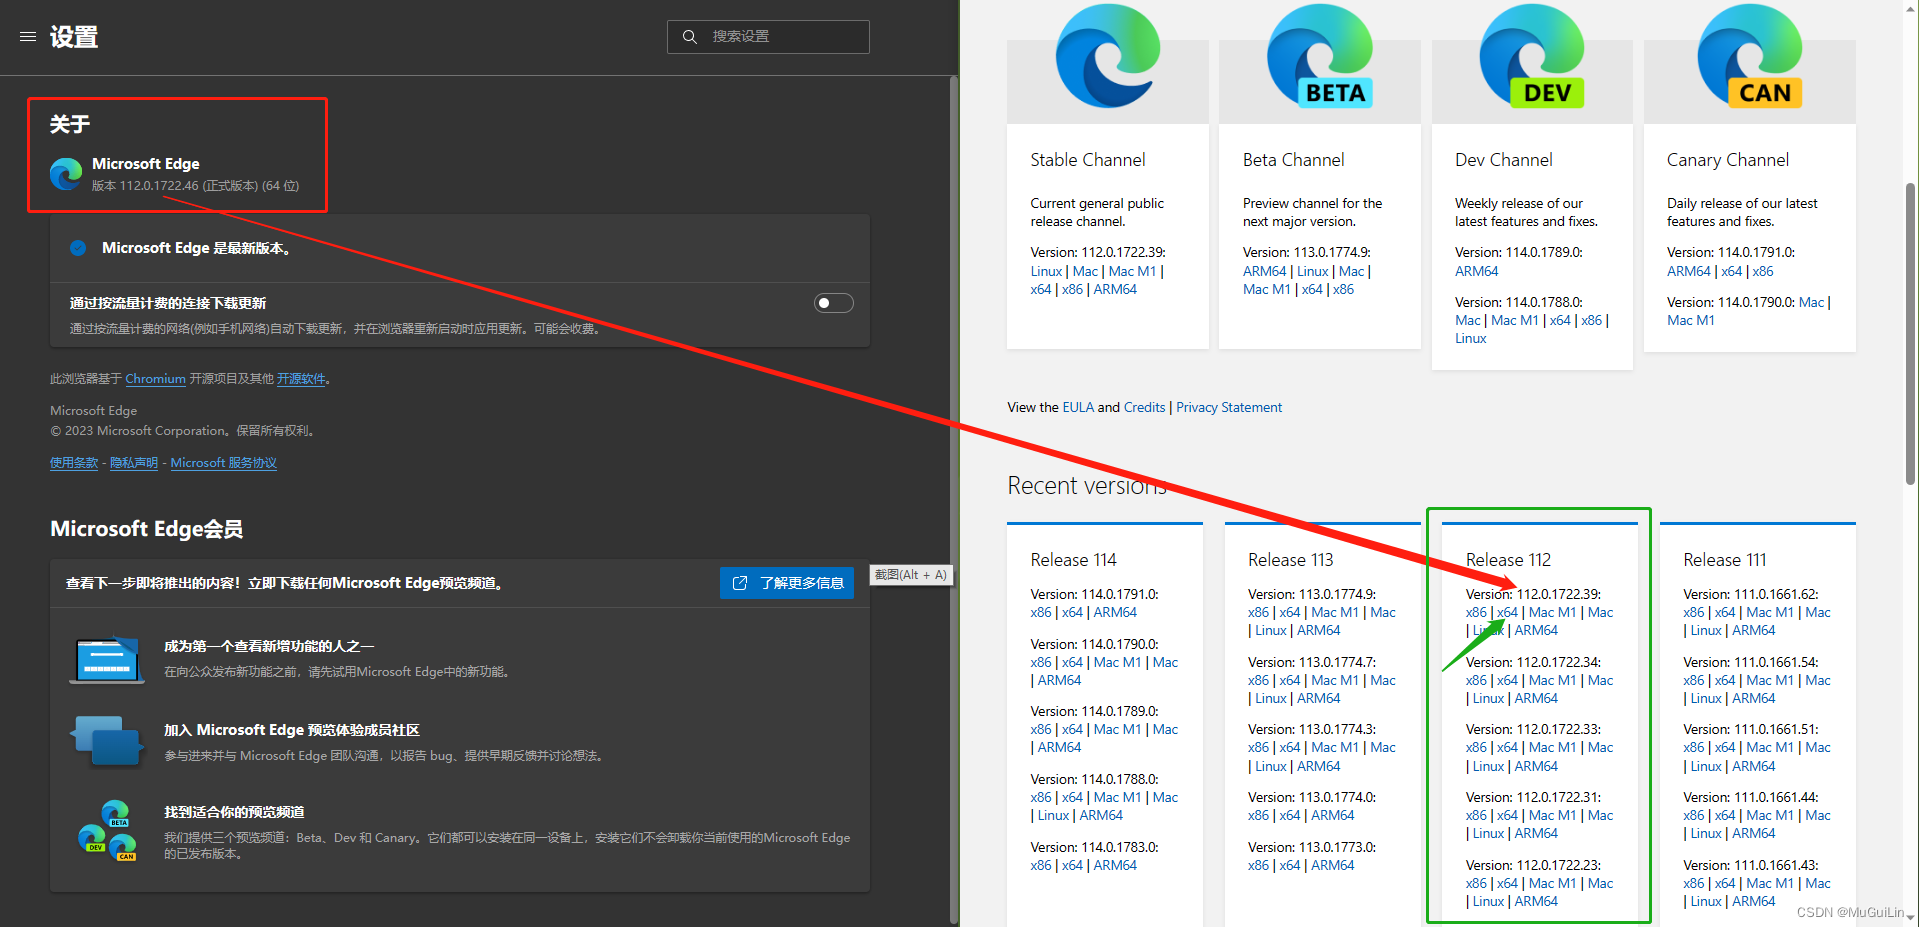Open the Chromium link
Viewport: 1919px width, 927px height.
tap(155, 379)
